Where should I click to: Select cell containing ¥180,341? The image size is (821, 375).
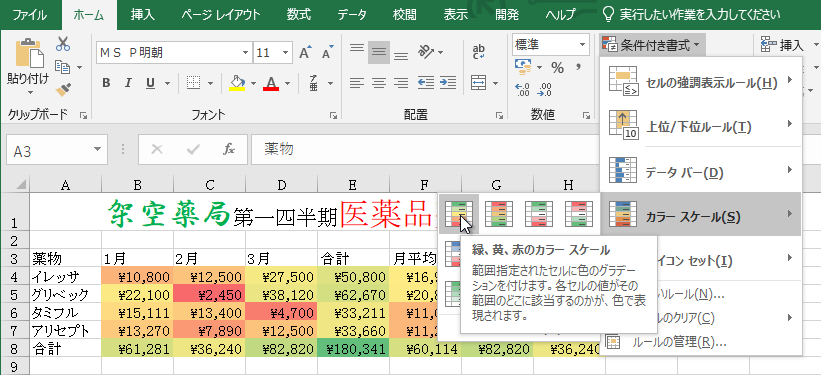(x=353, y=348)
